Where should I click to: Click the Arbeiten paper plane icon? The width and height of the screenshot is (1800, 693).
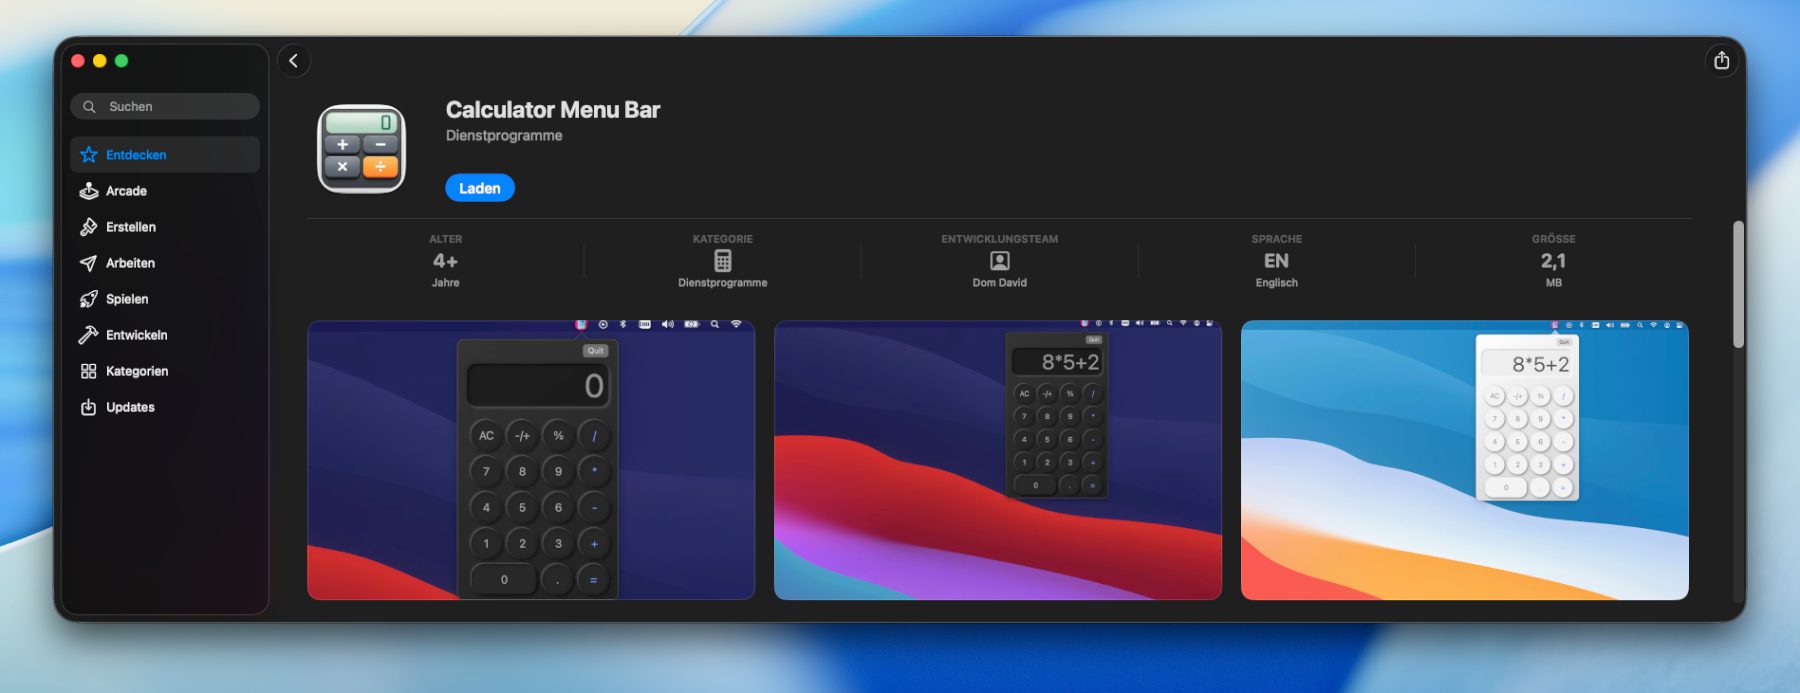[89, 263]
